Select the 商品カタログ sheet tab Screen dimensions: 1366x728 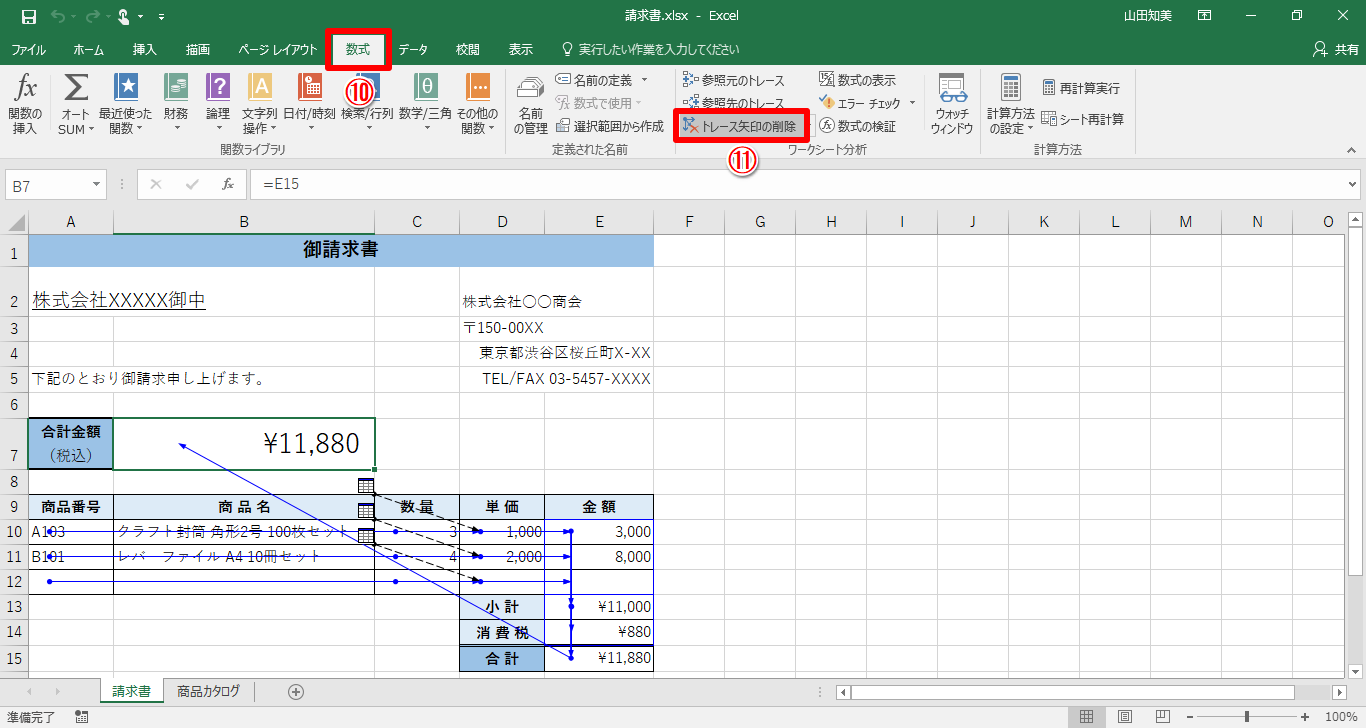208,691
